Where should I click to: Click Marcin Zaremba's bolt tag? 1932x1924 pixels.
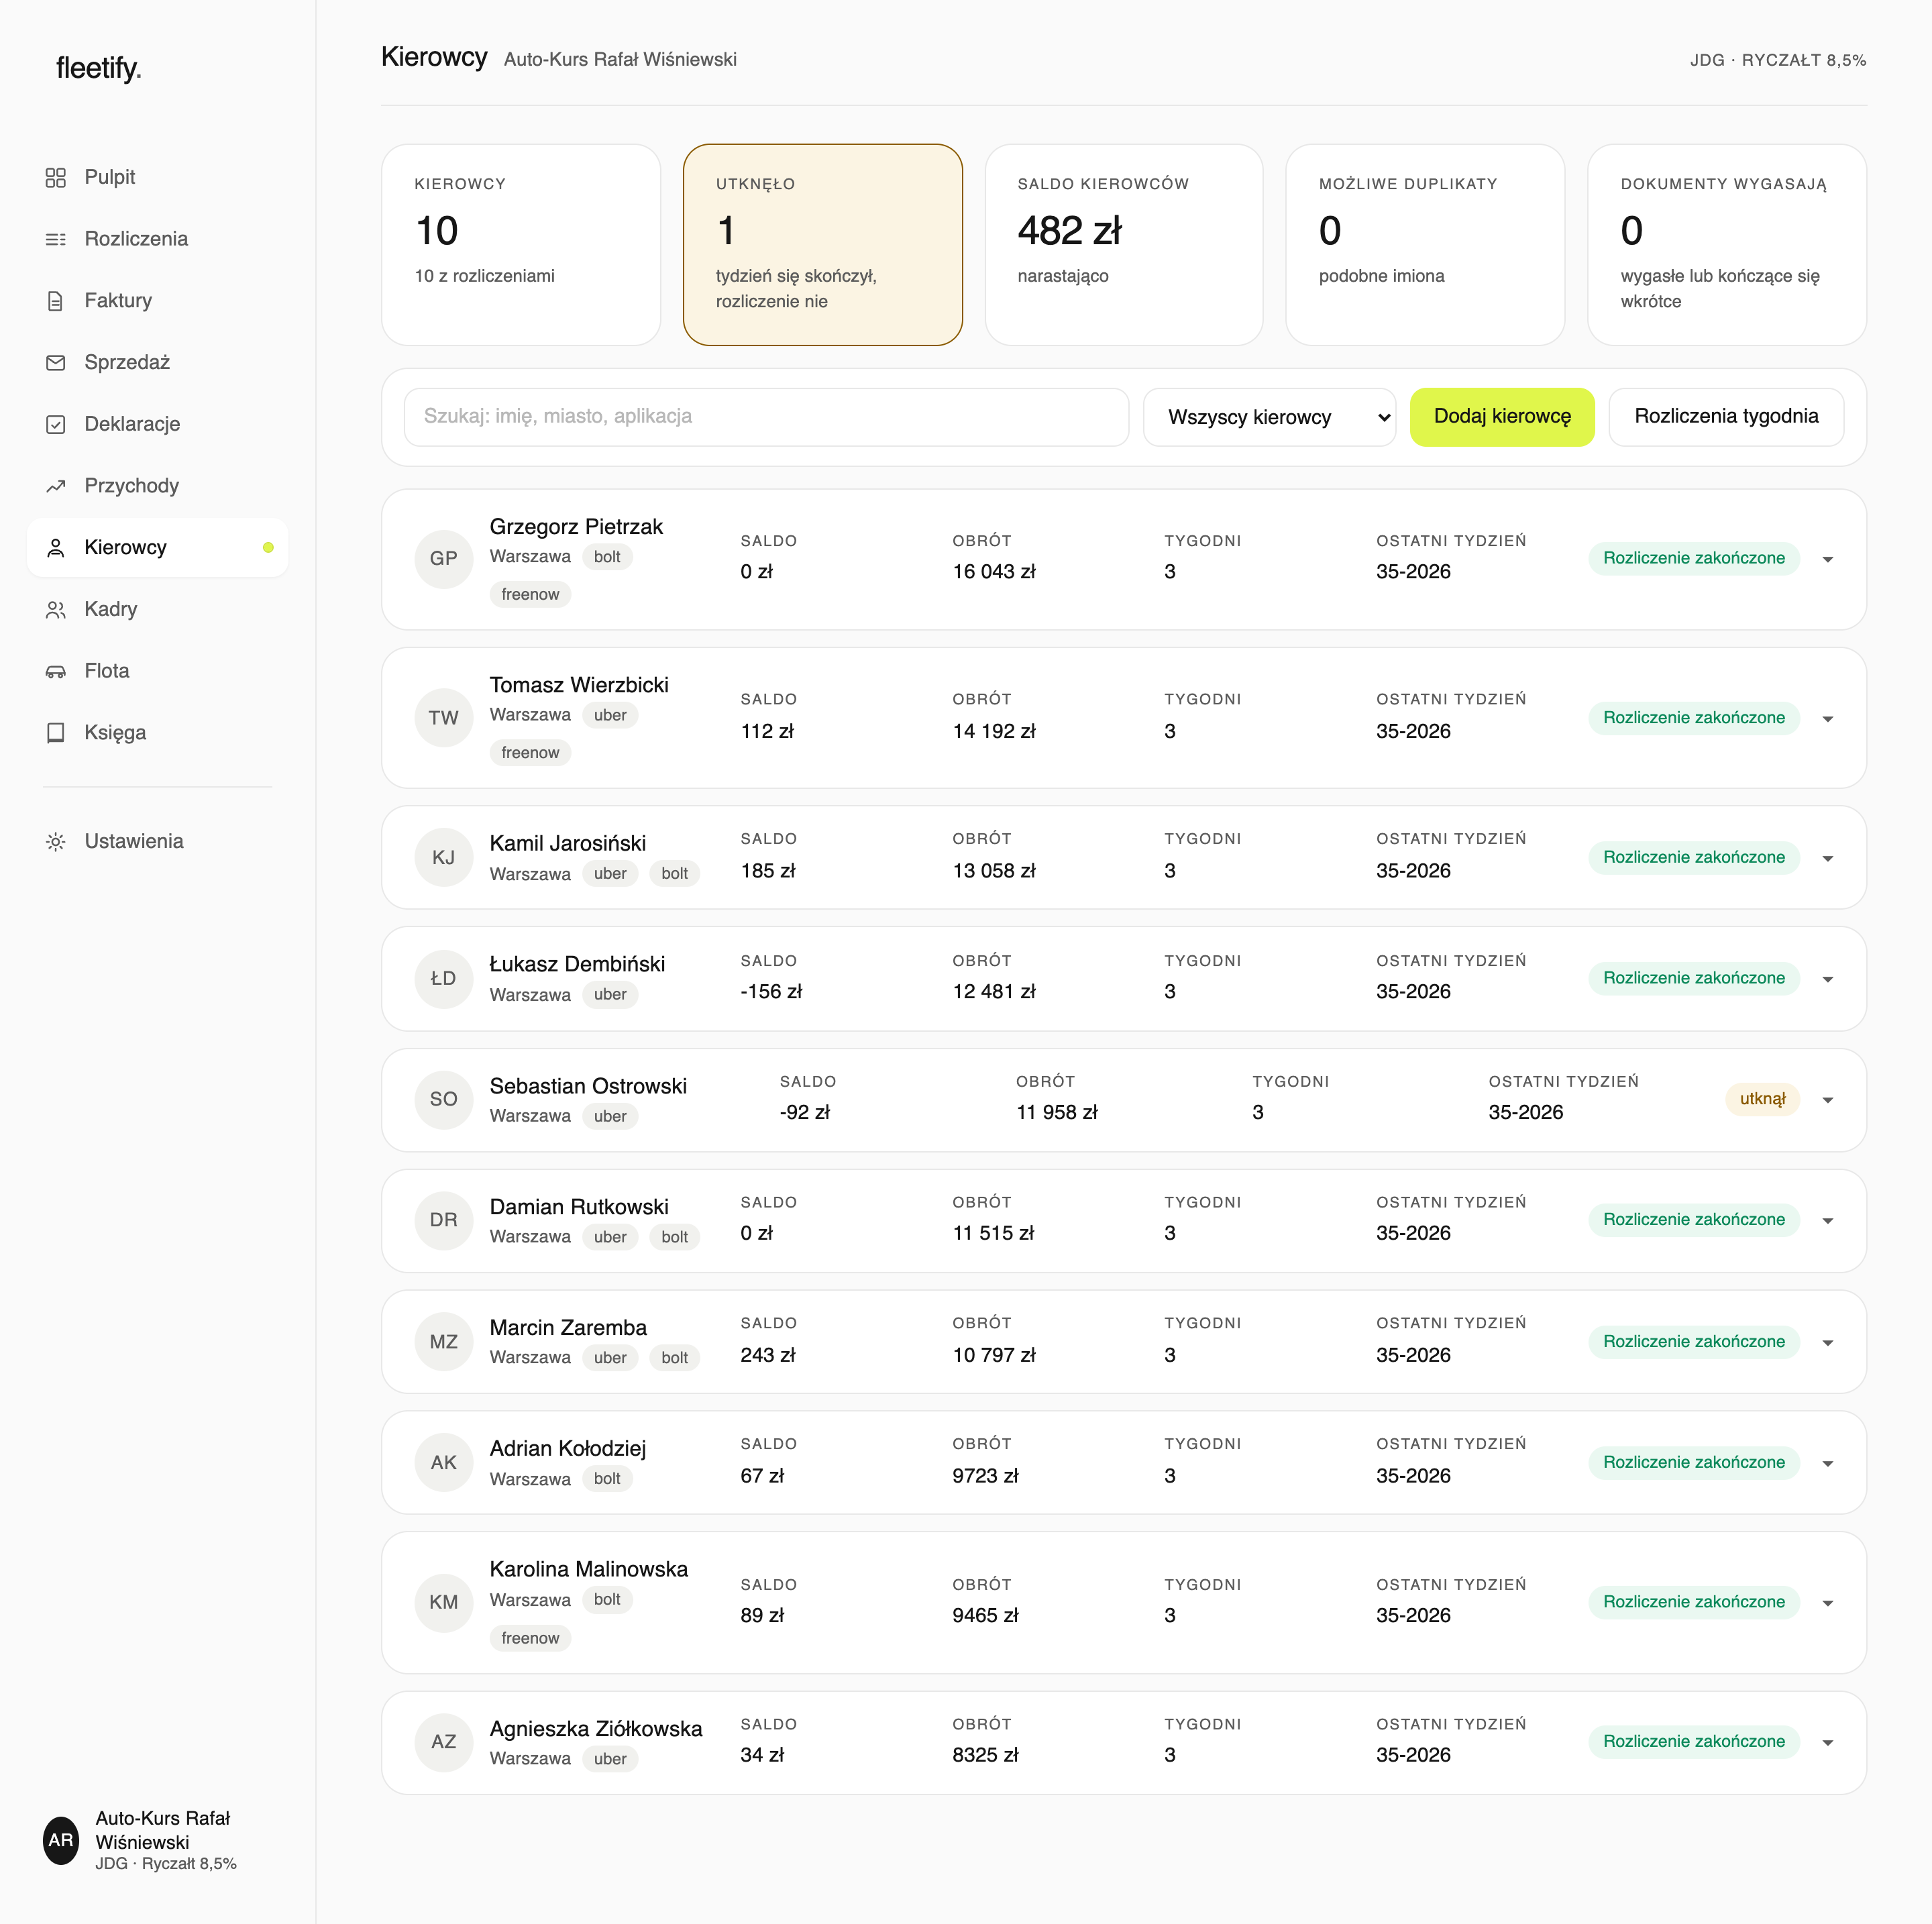click(675, 1358)
